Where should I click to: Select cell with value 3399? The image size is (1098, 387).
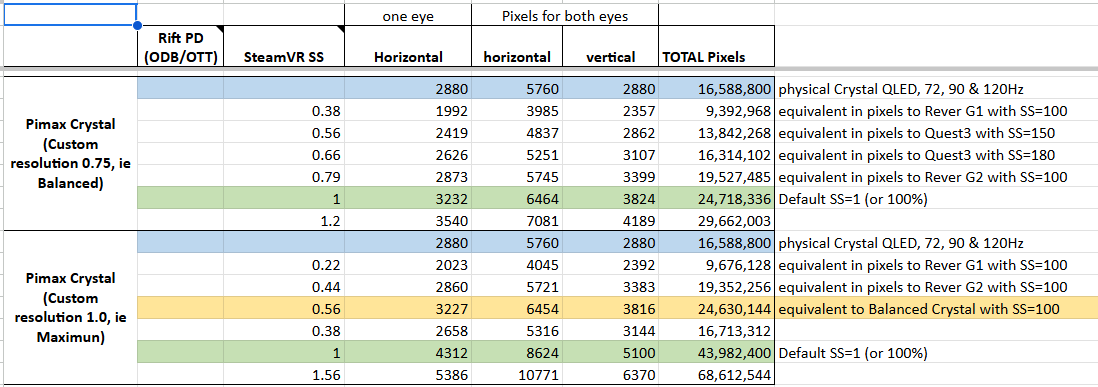click(x=611, y=177)
